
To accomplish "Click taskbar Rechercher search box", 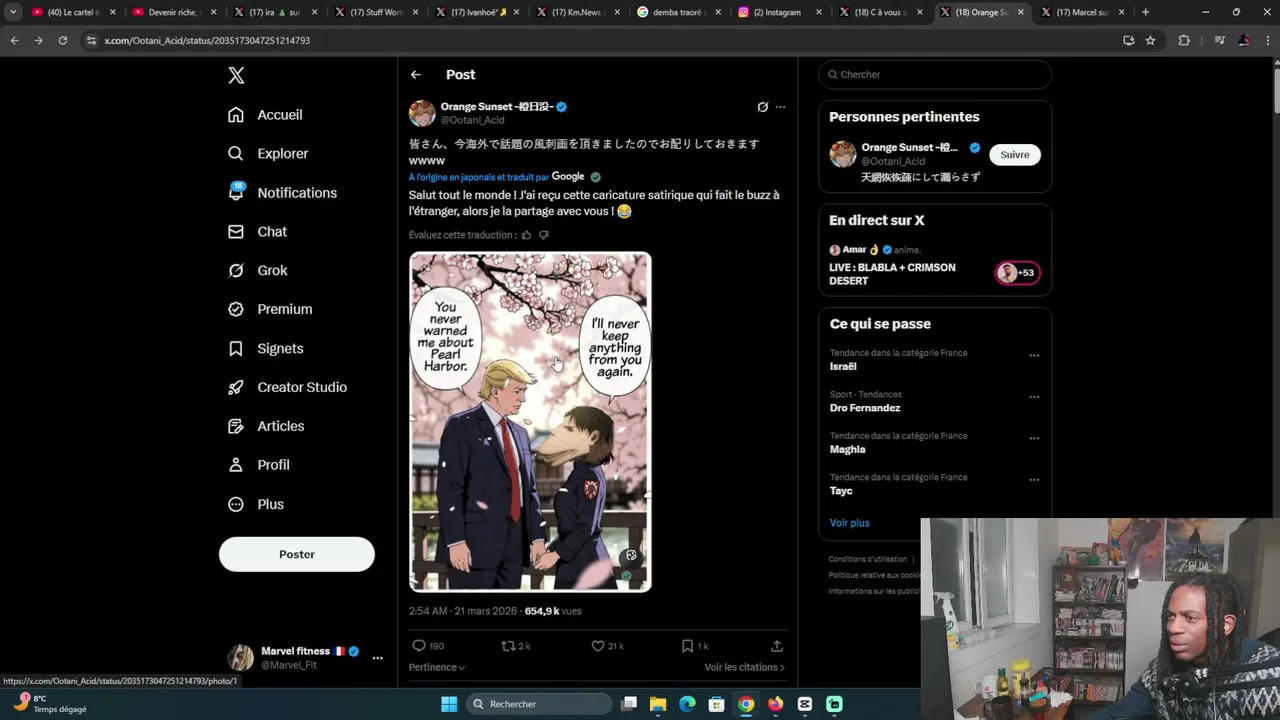I will [x=540, y=704].
